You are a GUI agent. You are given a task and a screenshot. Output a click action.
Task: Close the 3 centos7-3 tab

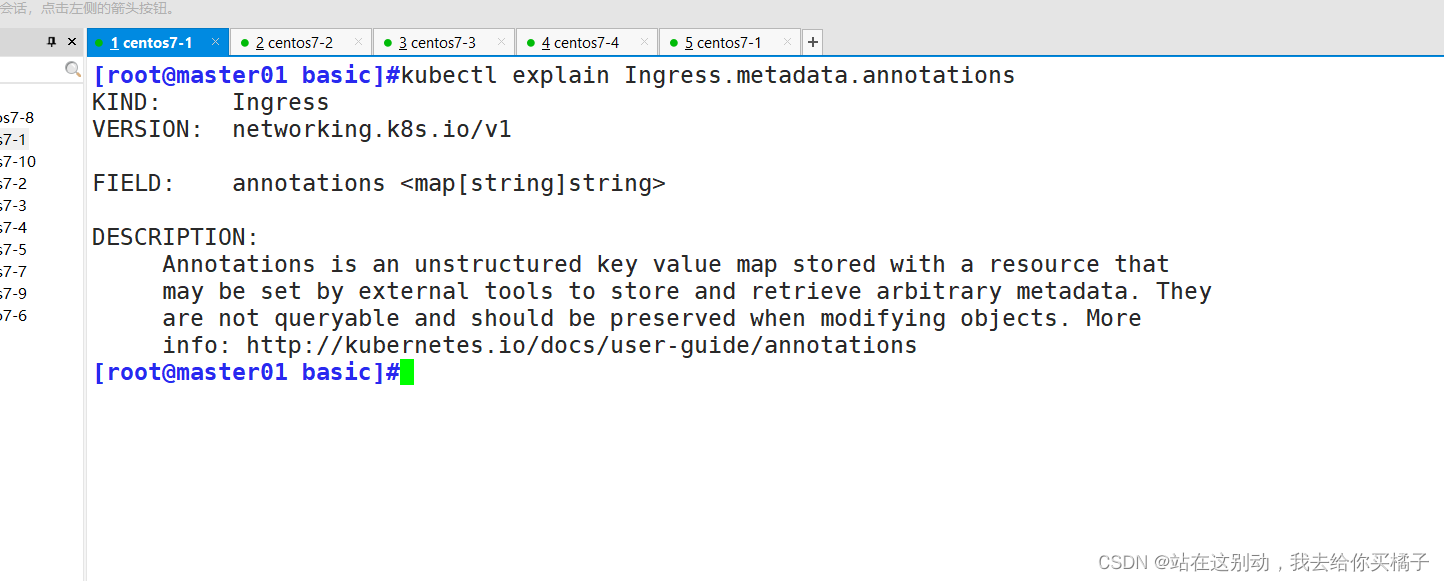point(501,42)
